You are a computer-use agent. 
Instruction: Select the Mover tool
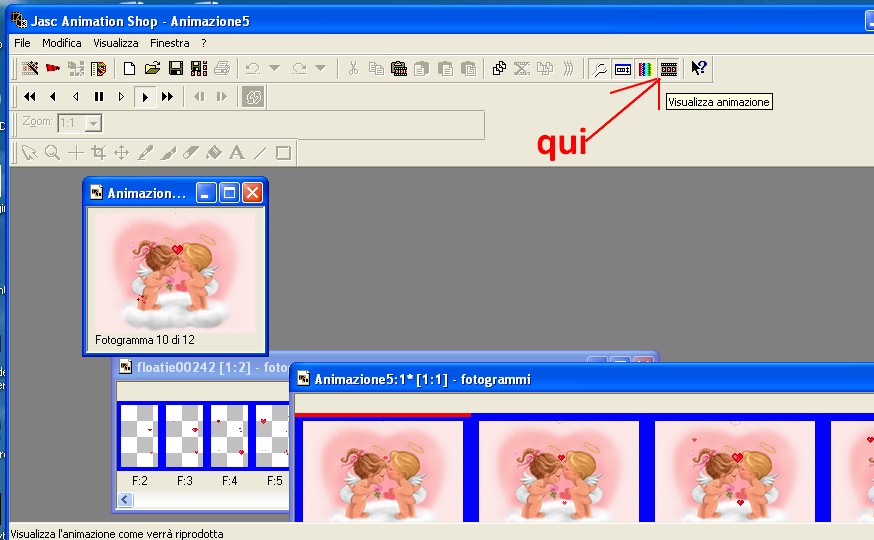[122, 152]
